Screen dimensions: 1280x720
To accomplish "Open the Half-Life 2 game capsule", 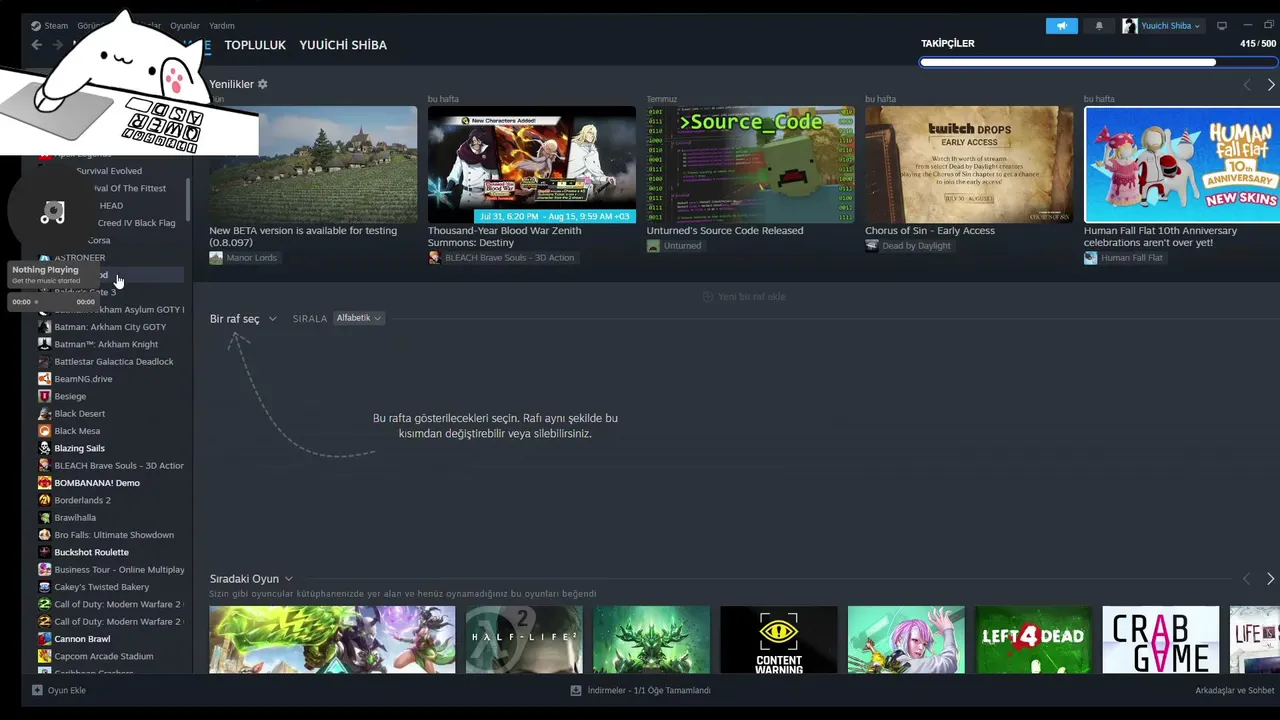I will tap(524, 639).
